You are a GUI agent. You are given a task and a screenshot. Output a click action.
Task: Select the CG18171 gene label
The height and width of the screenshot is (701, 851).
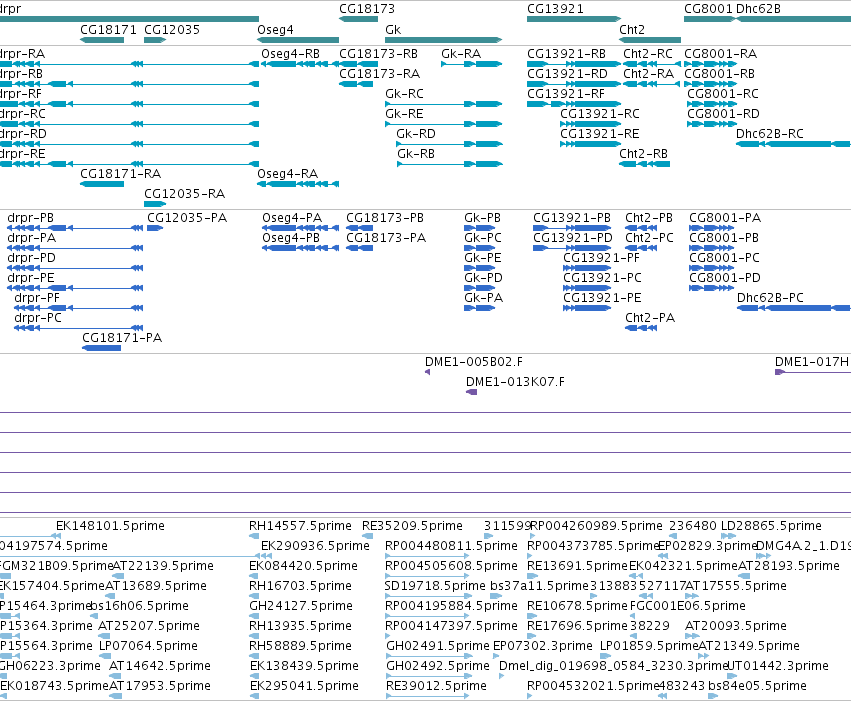click(108, 29)
